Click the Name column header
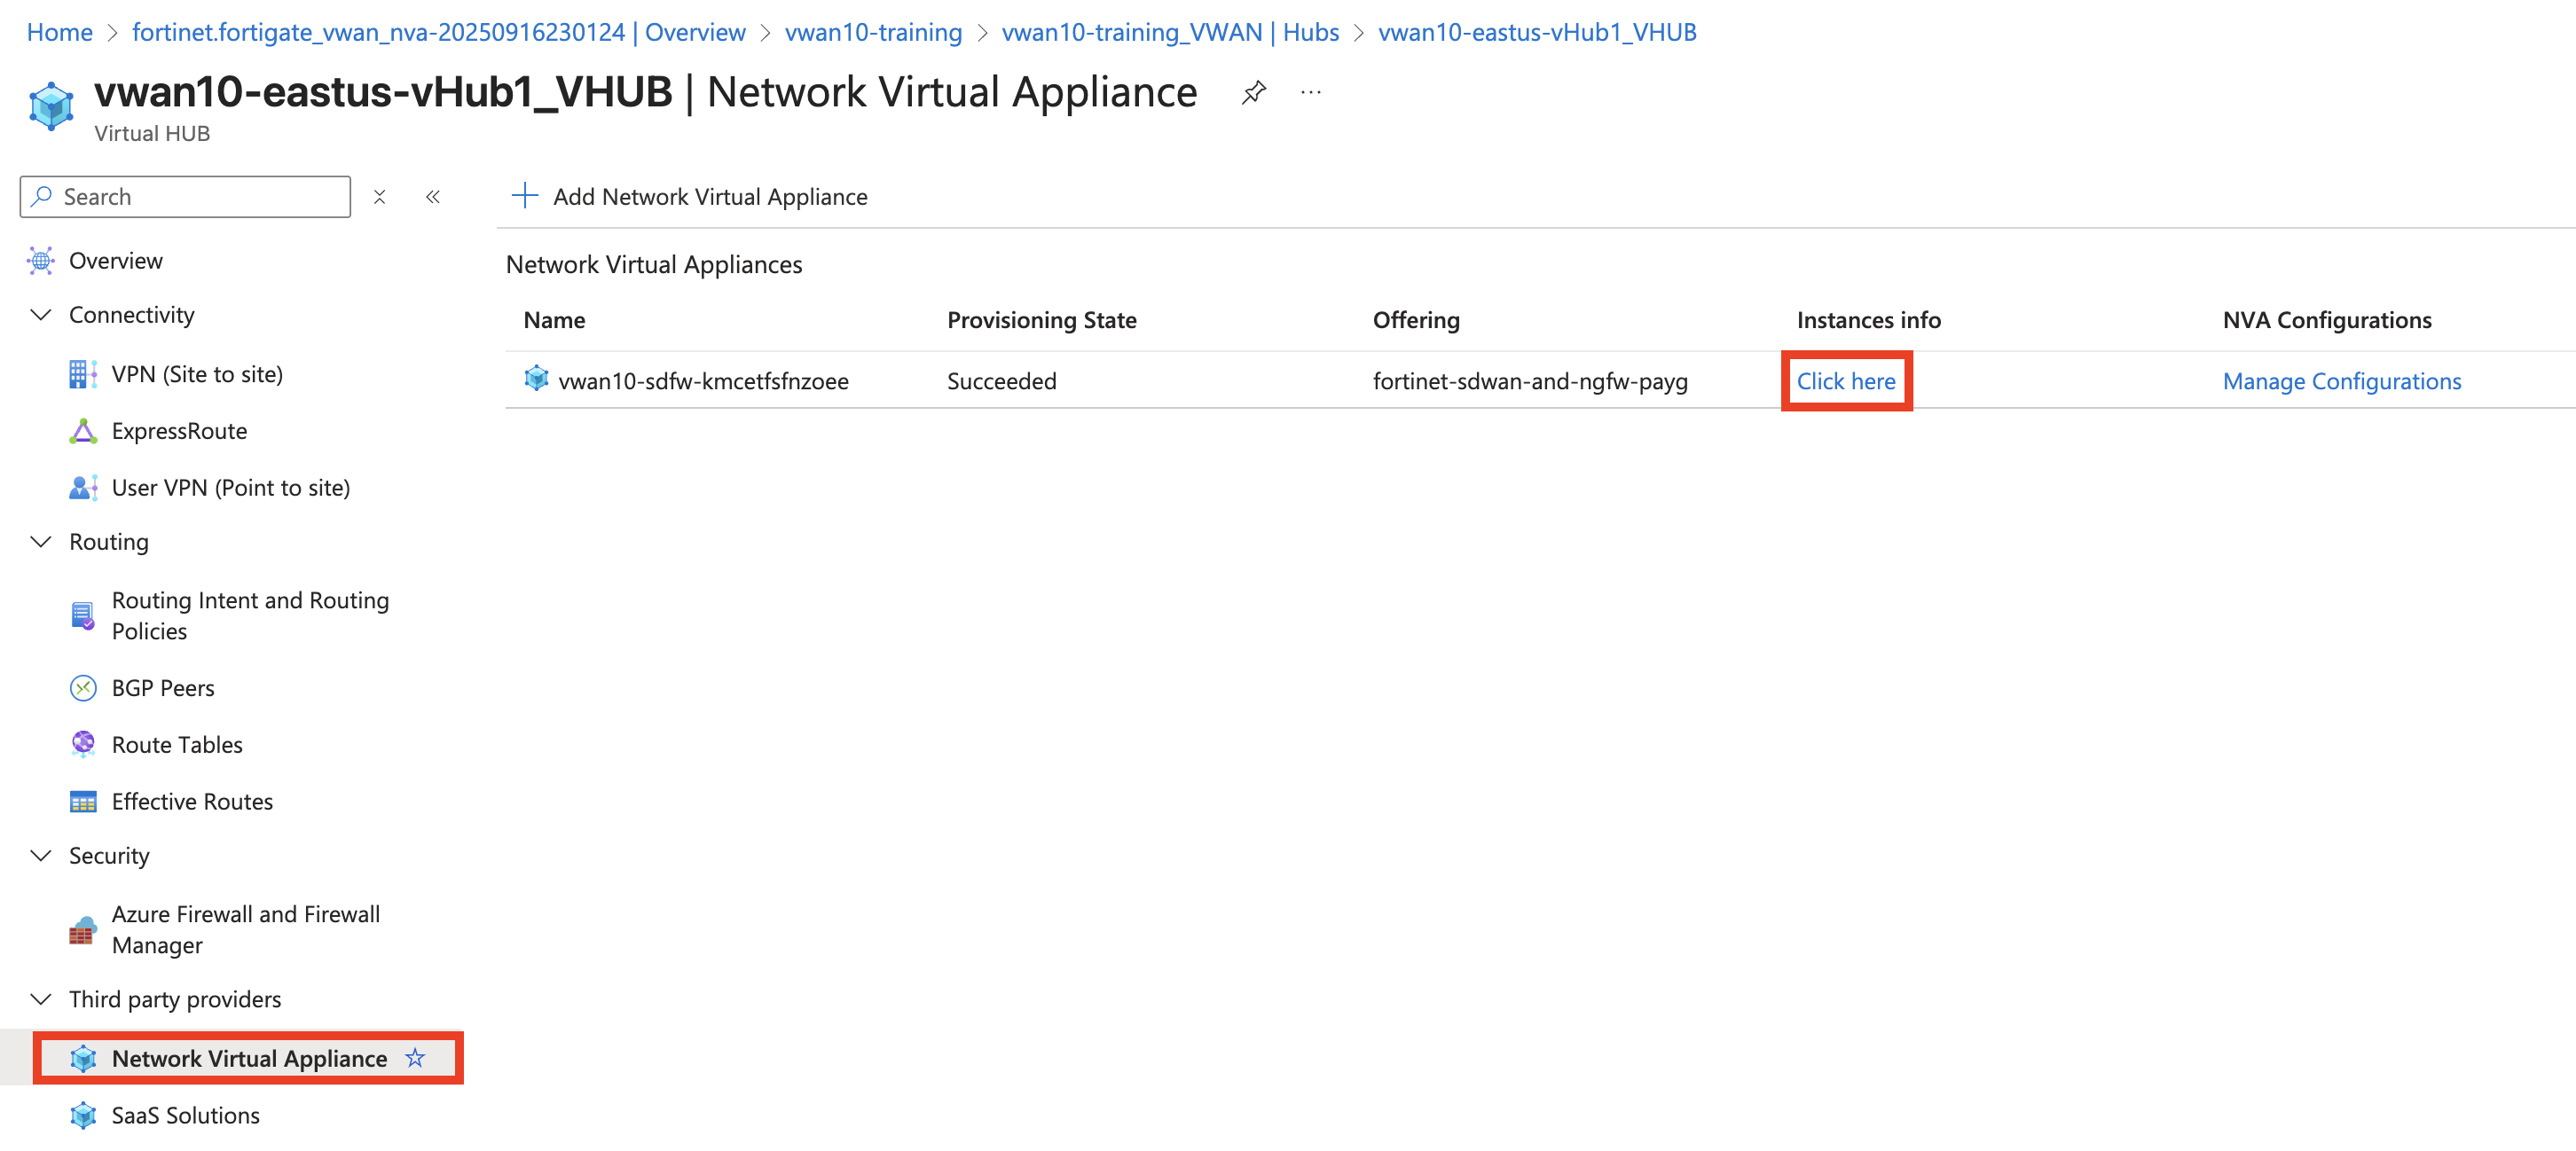2576x1151 pixels. [554, 320]
